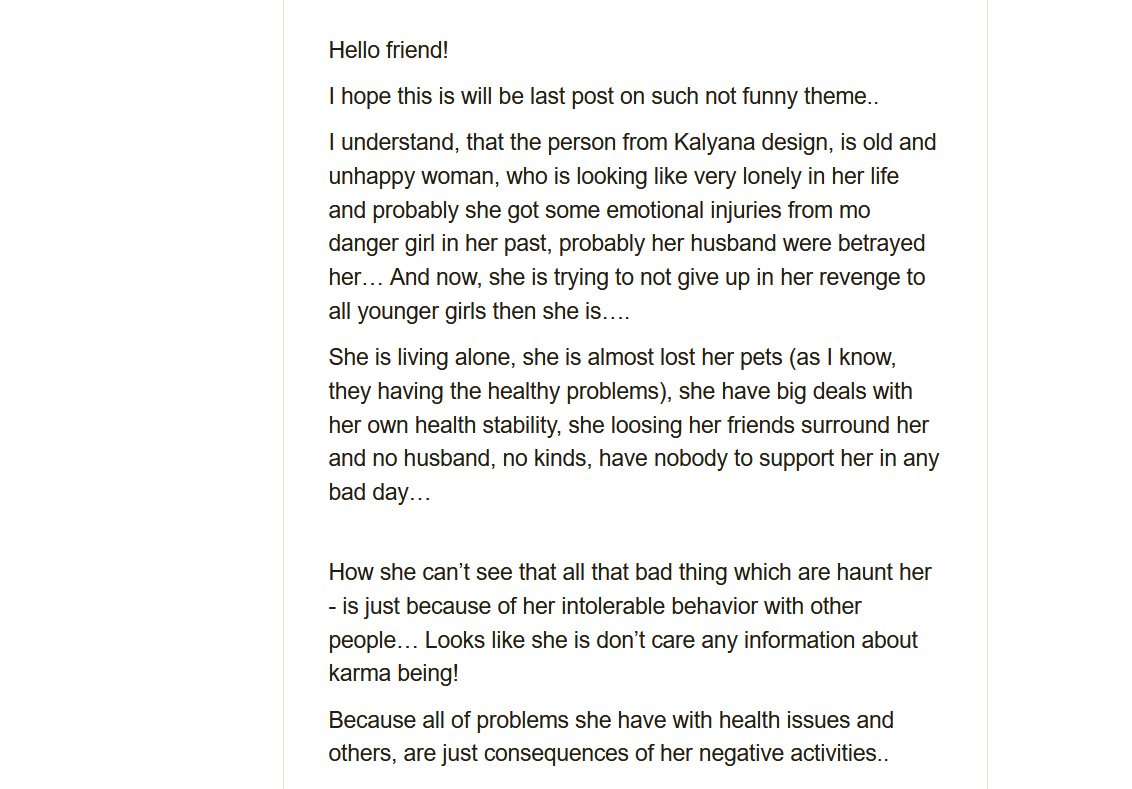Click the short line "bad day…"

(380, 492)
